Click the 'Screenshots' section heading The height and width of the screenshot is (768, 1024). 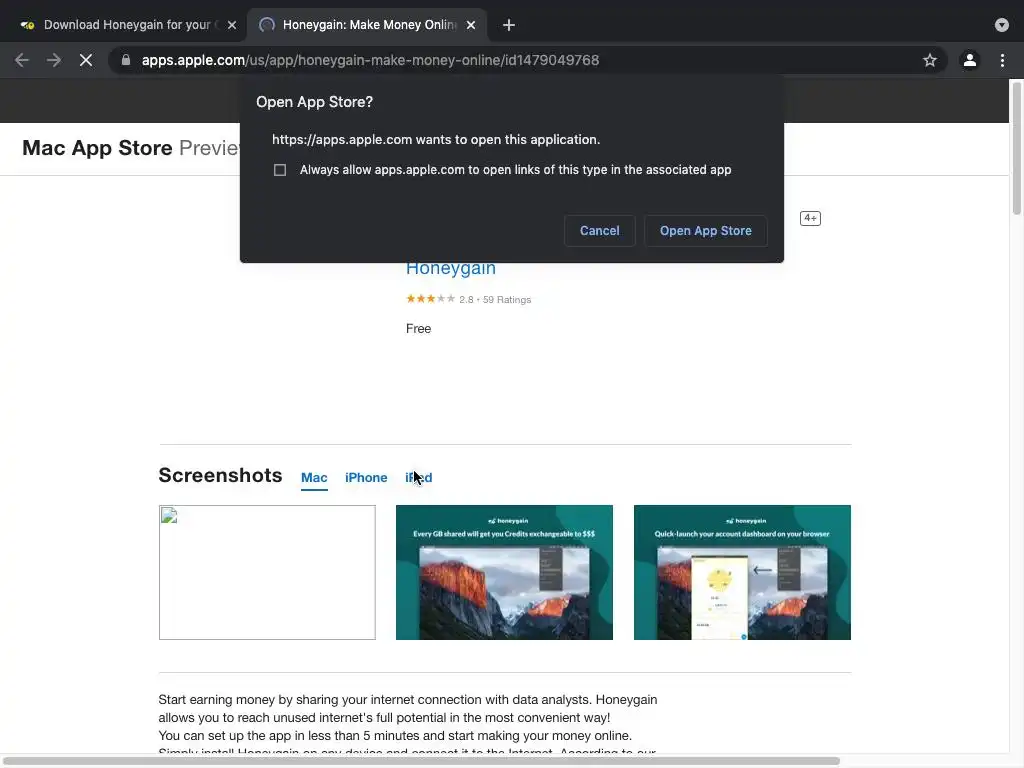220,475
